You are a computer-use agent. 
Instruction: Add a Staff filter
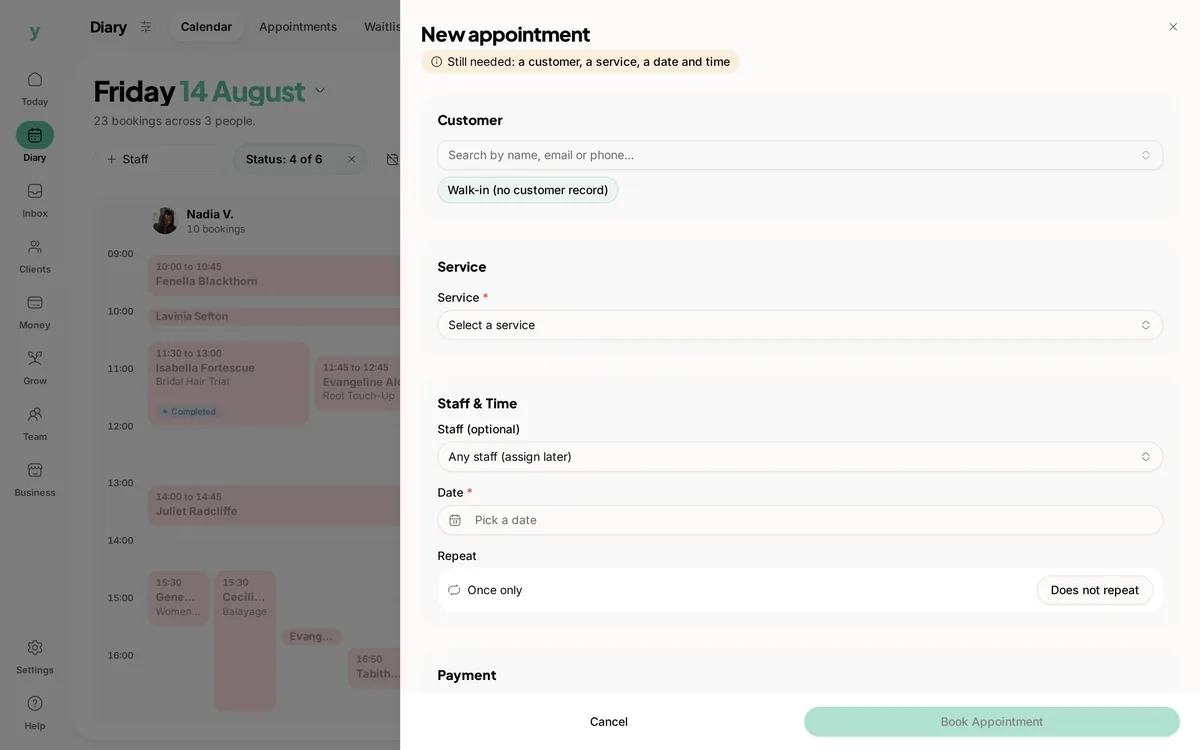[x=128, y=159]
